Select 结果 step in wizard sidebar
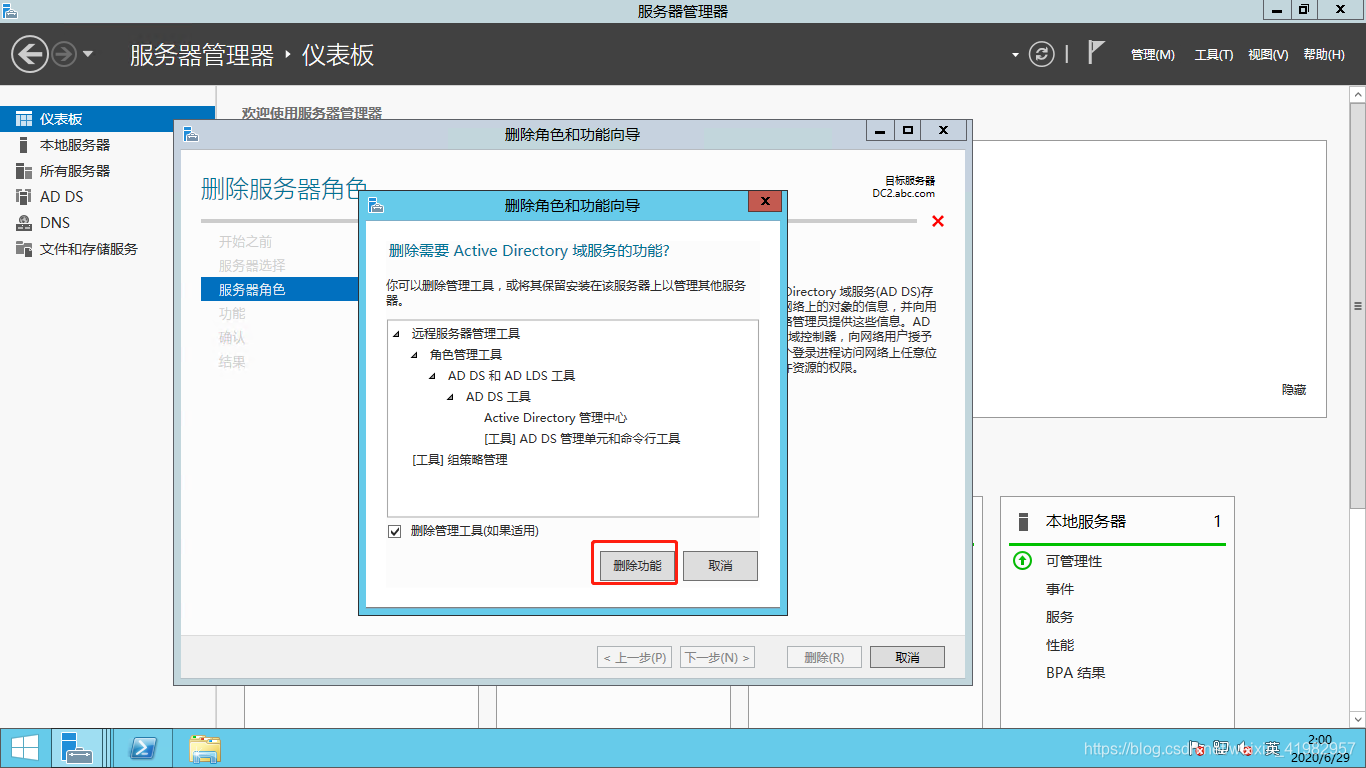 point(232,362)
